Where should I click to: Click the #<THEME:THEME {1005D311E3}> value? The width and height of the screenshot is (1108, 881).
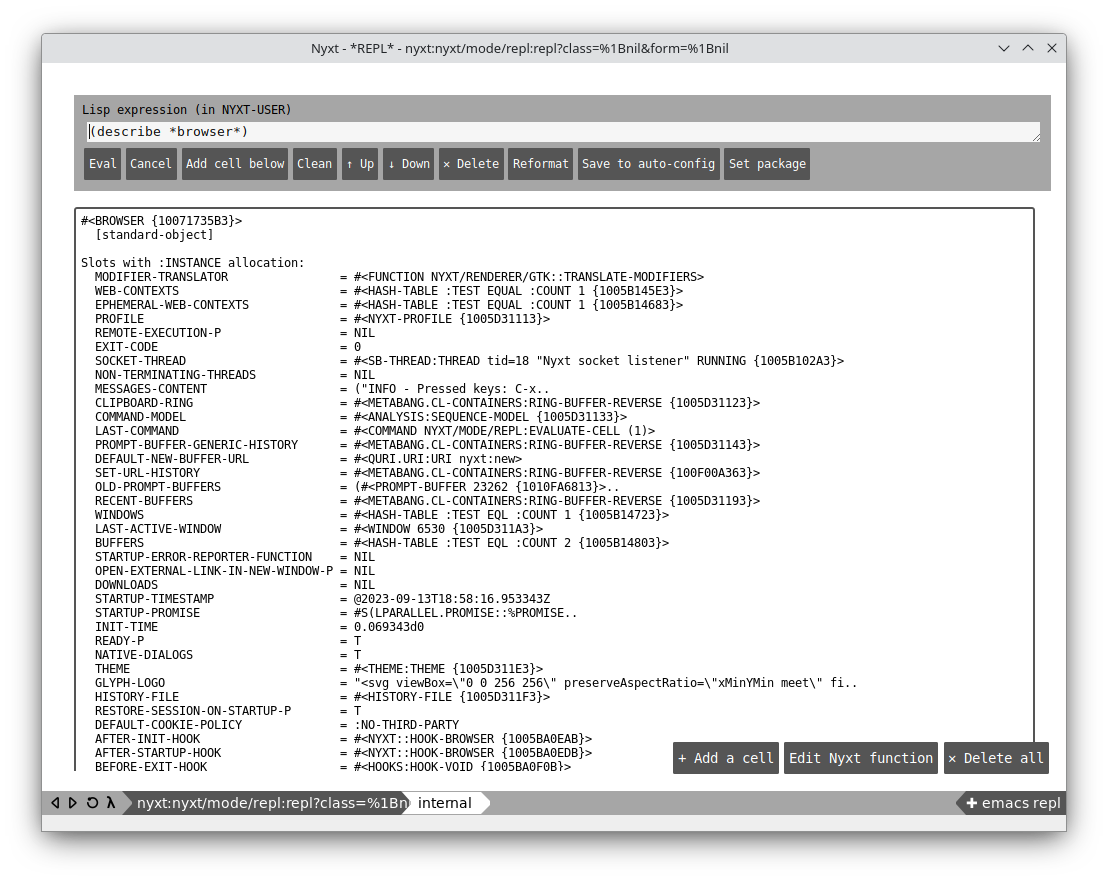449,669
